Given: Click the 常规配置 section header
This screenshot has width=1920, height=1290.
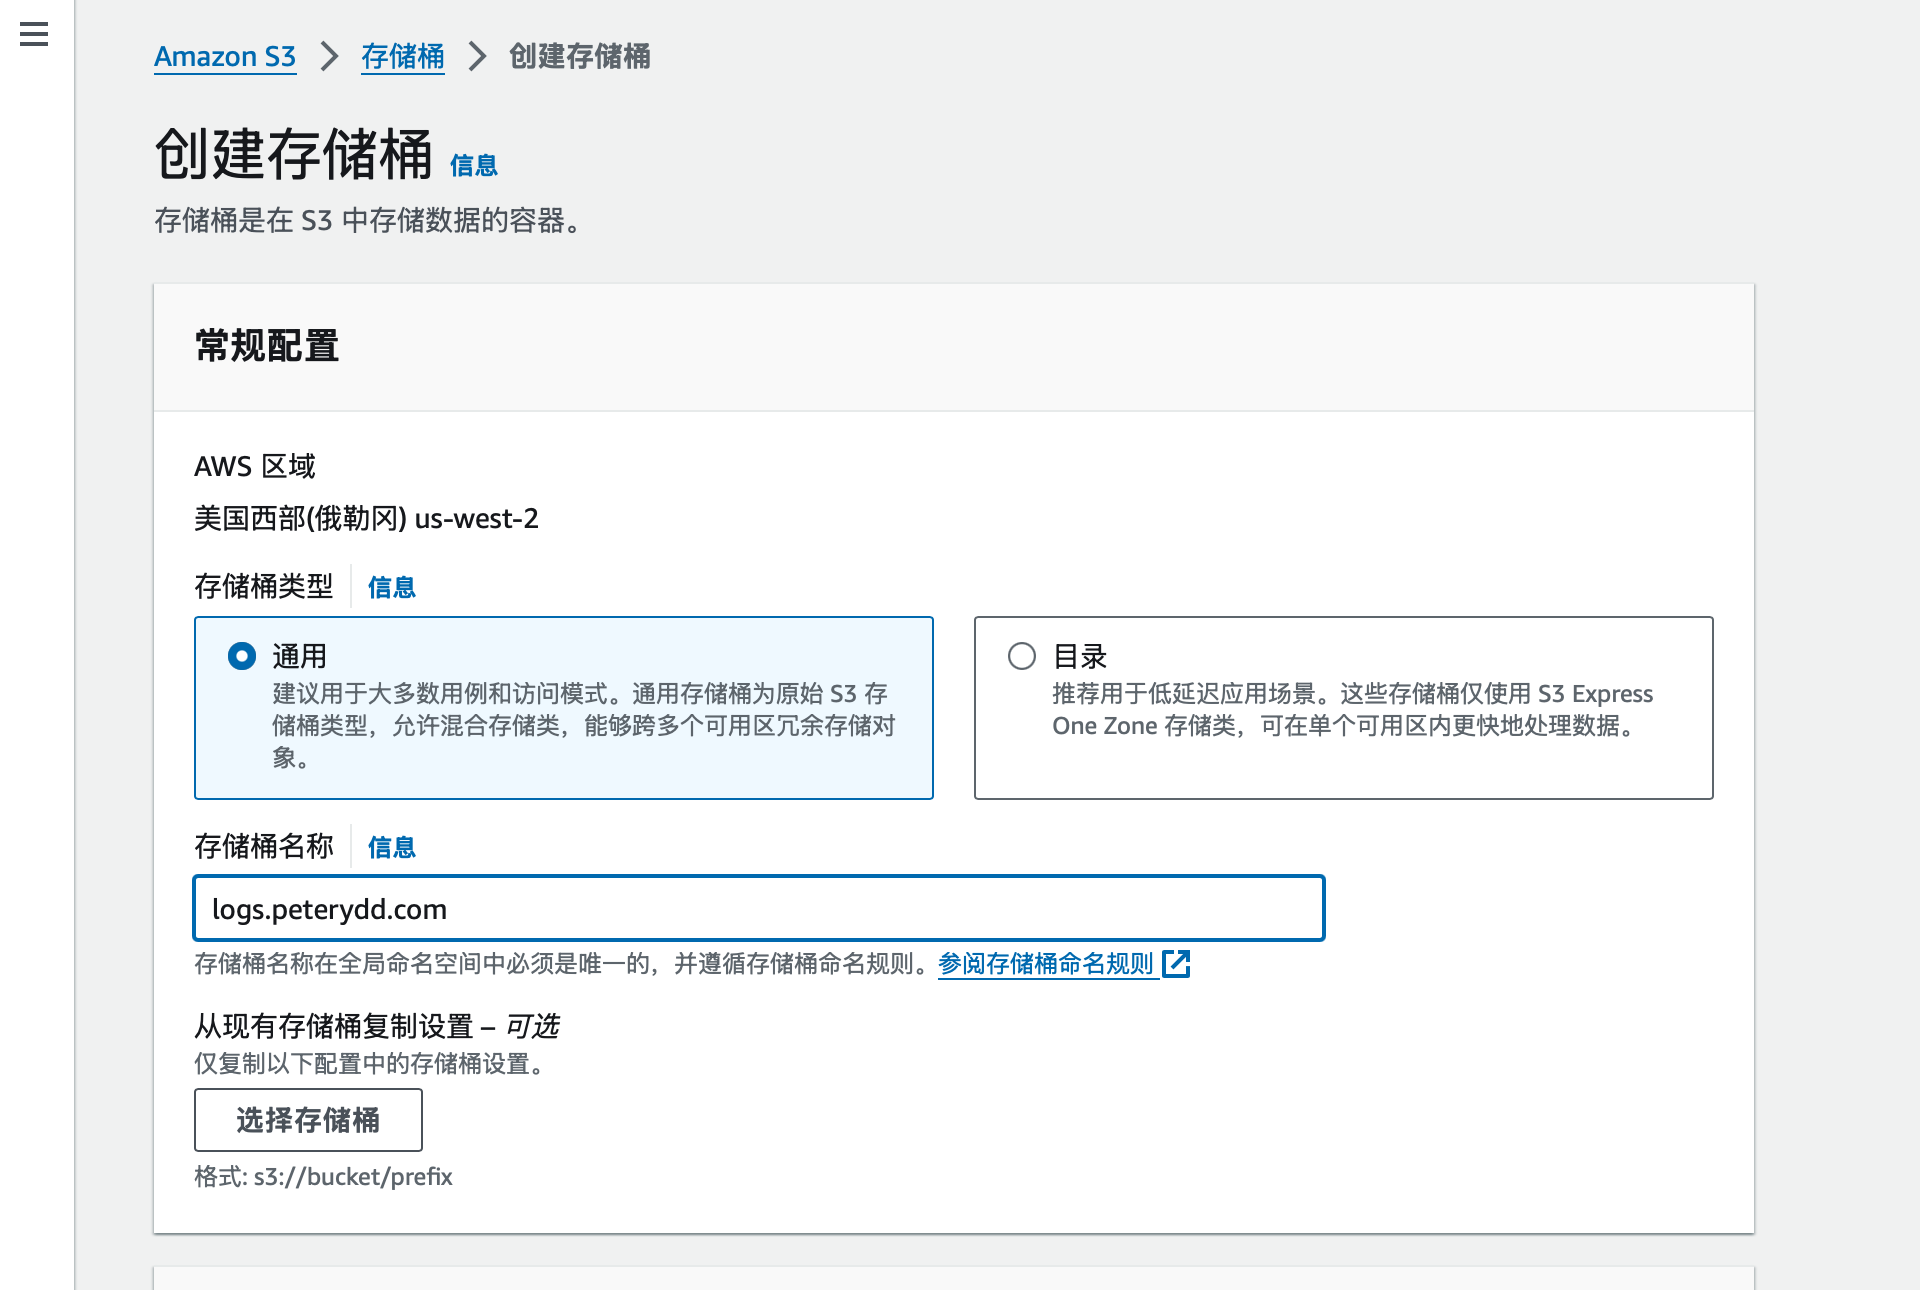Looking at the screenshot, I should [266, 347].
